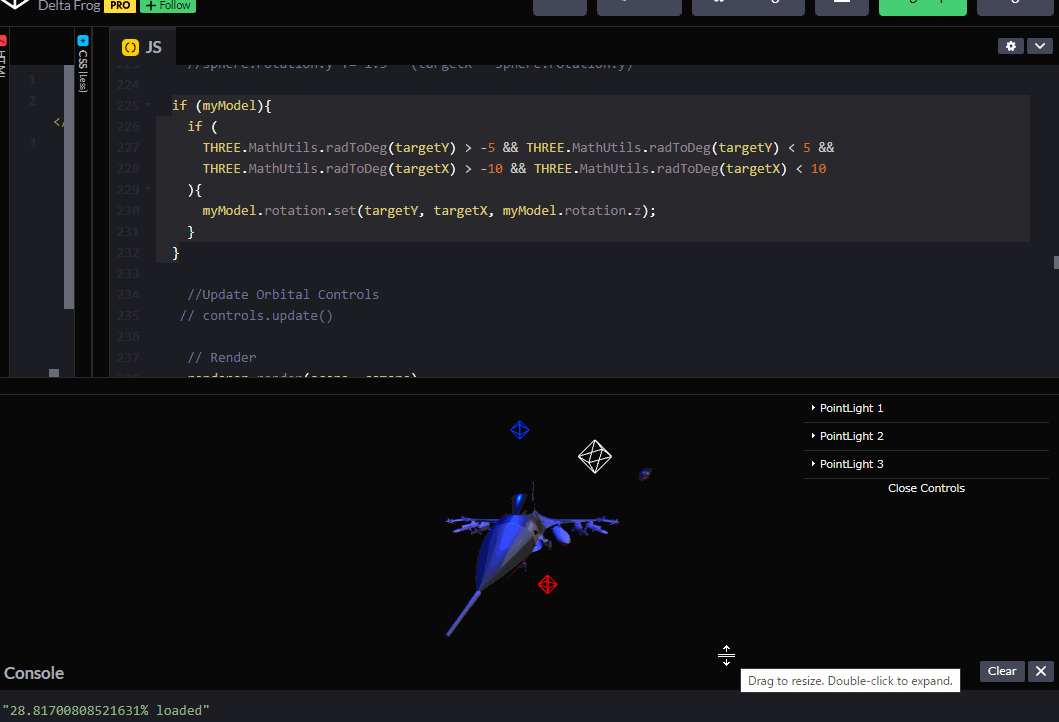Click the '// controls.update()' comment line
The width and height of the screenshot is (1059, 722).
click(256, 315)
